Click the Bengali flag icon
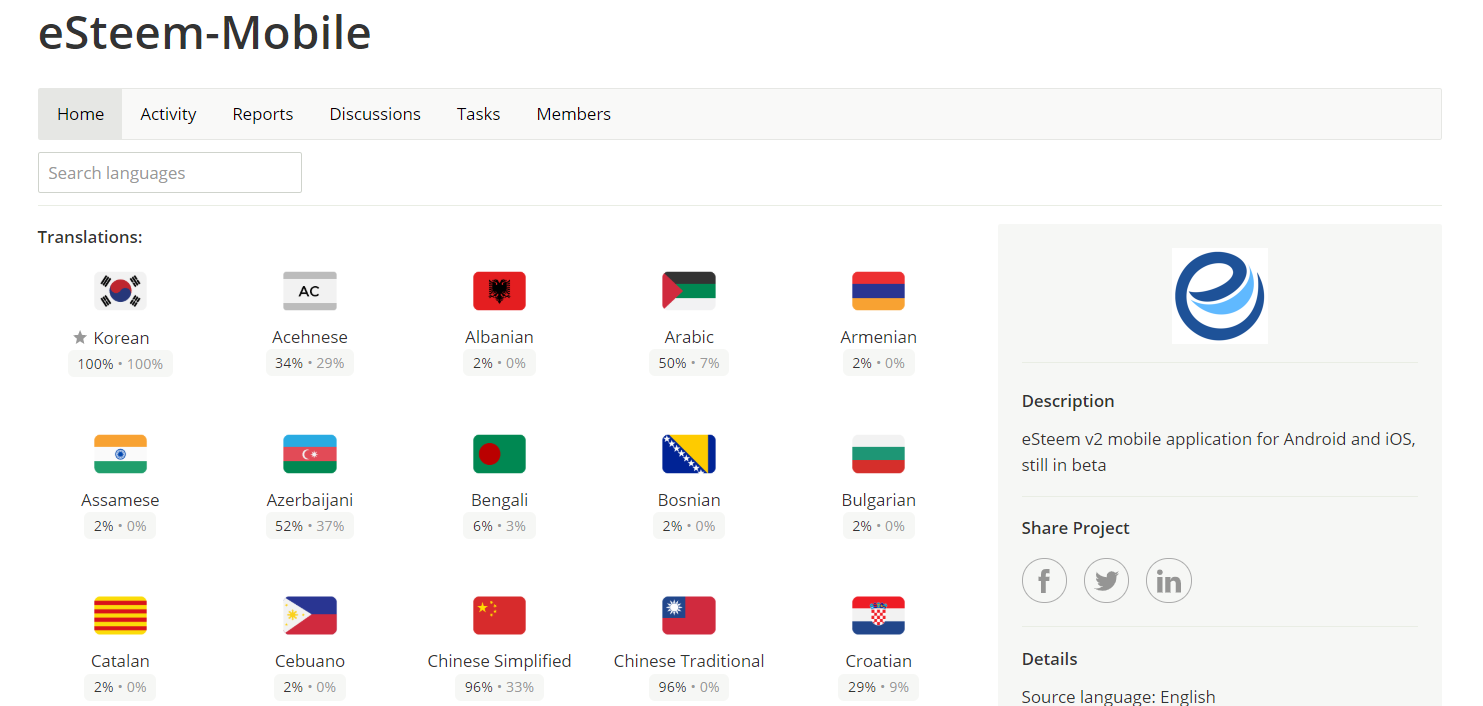1483x706 pixels. tap(499, 454)
